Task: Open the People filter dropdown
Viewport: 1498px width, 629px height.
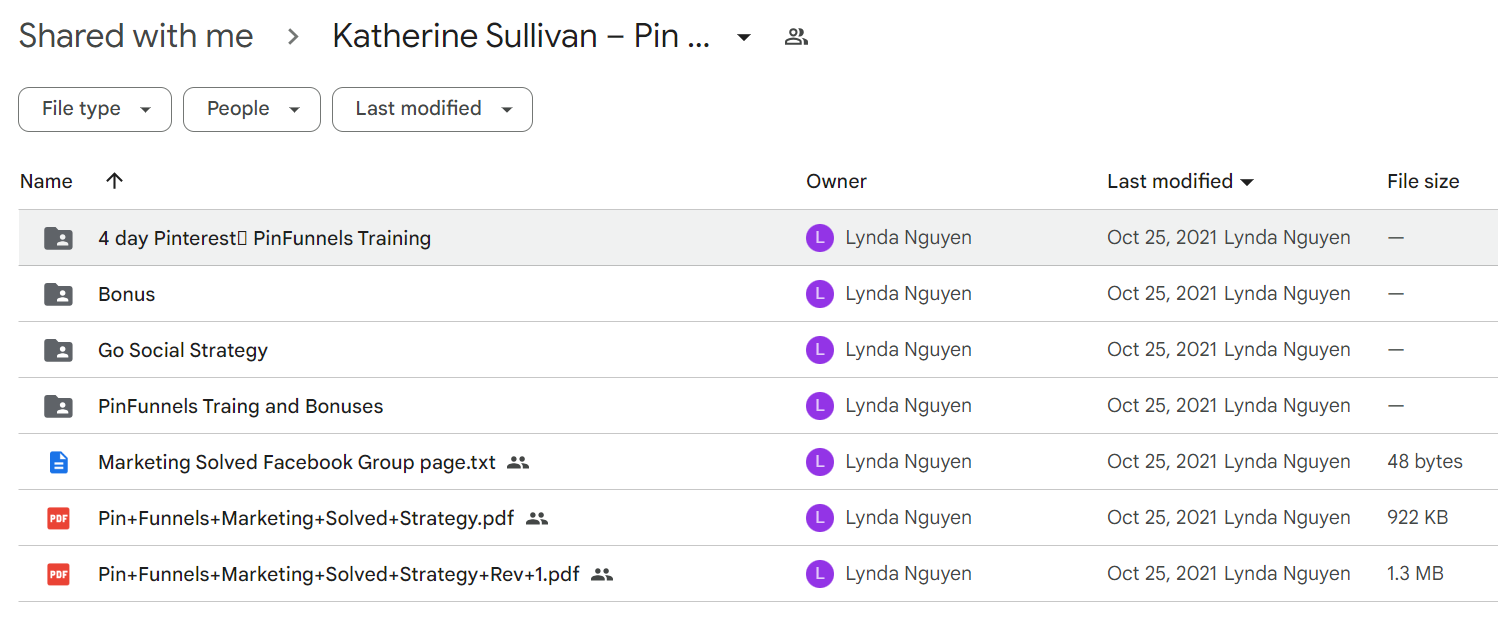Action: [252, 109]
